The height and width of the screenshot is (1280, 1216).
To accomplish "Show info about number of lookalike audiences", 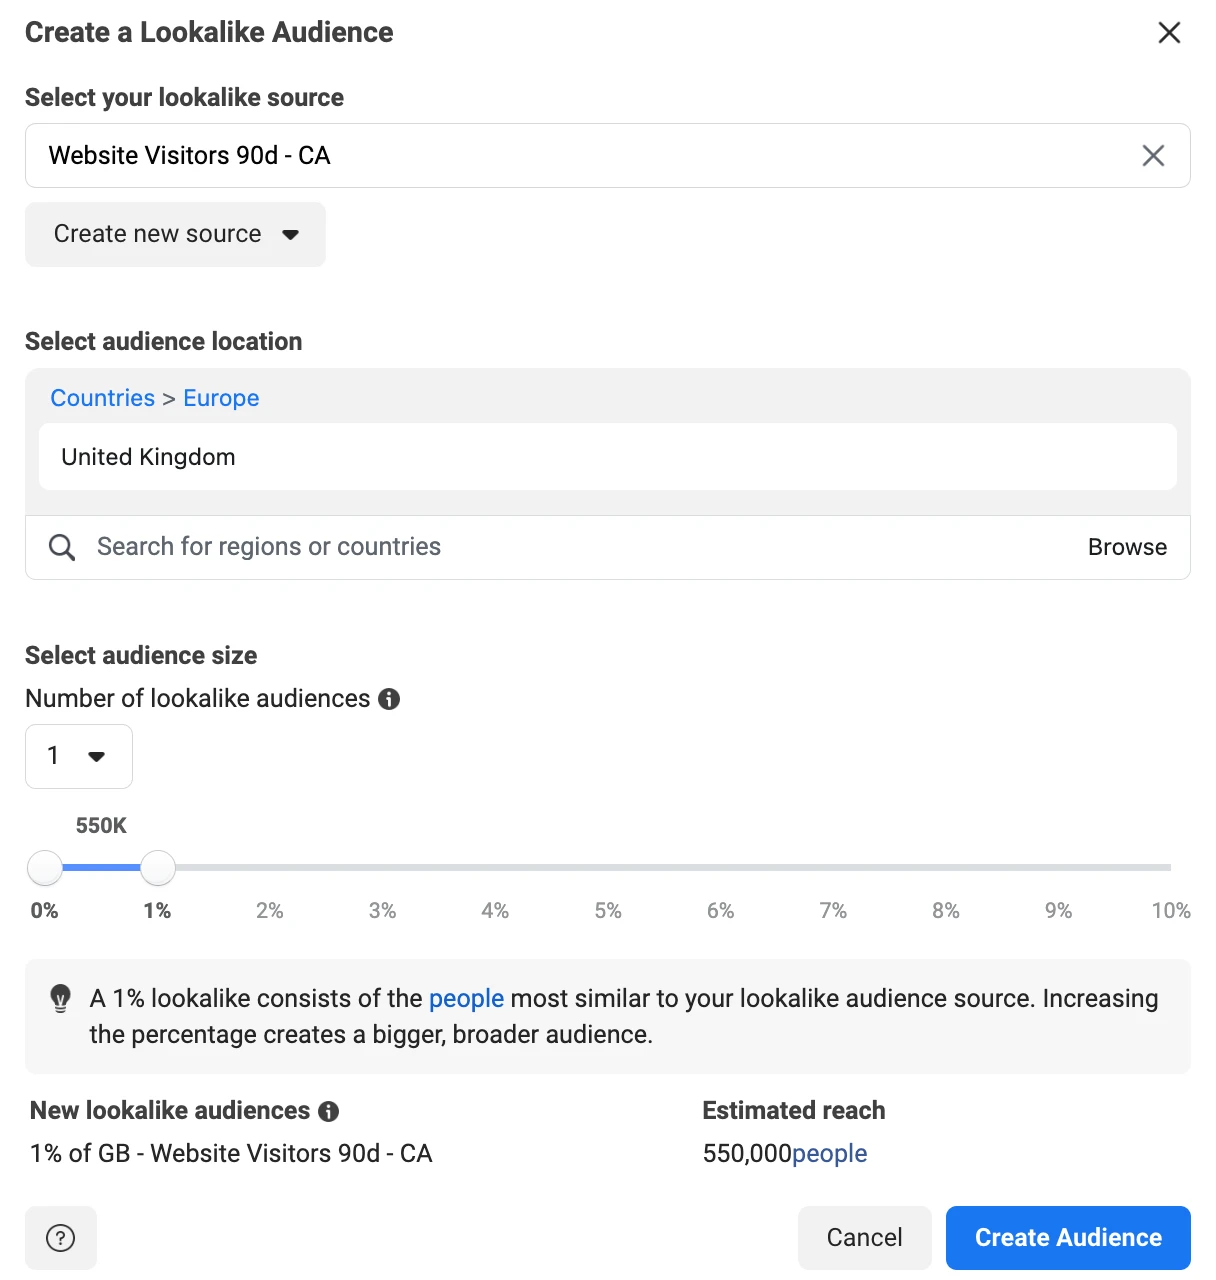I will tap(389, 699).
